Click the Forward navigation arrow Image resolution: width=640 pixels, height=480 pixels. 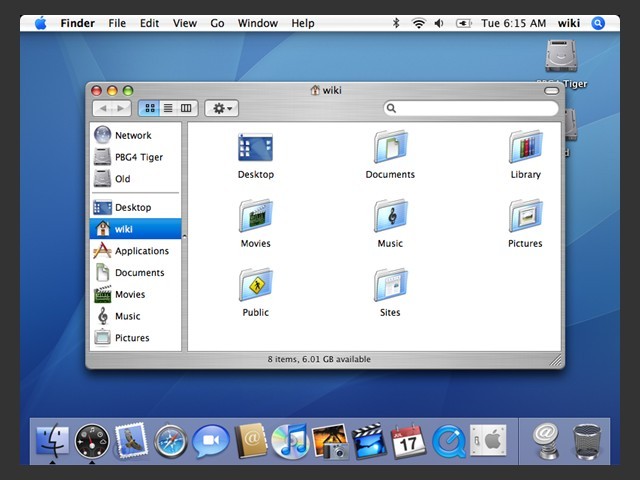pyautogui.click(x=121, y=108)
